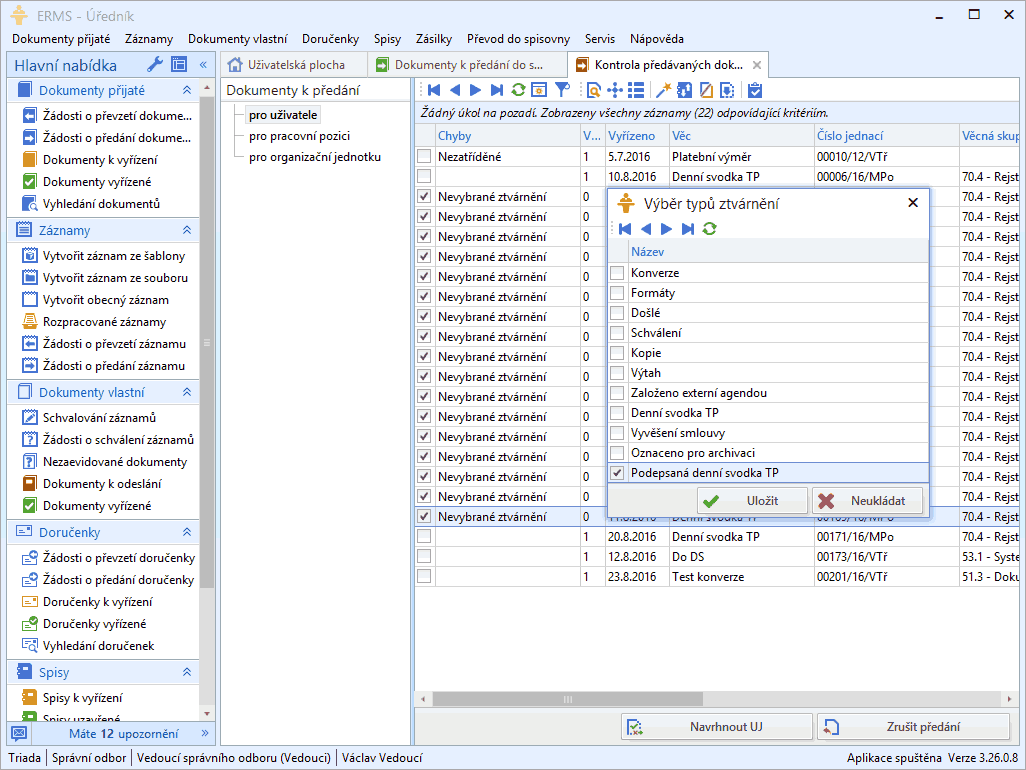Click the refresh icon in the dialog toolbar
This screenshot has height=770, width=1026.
coord(710,229)
